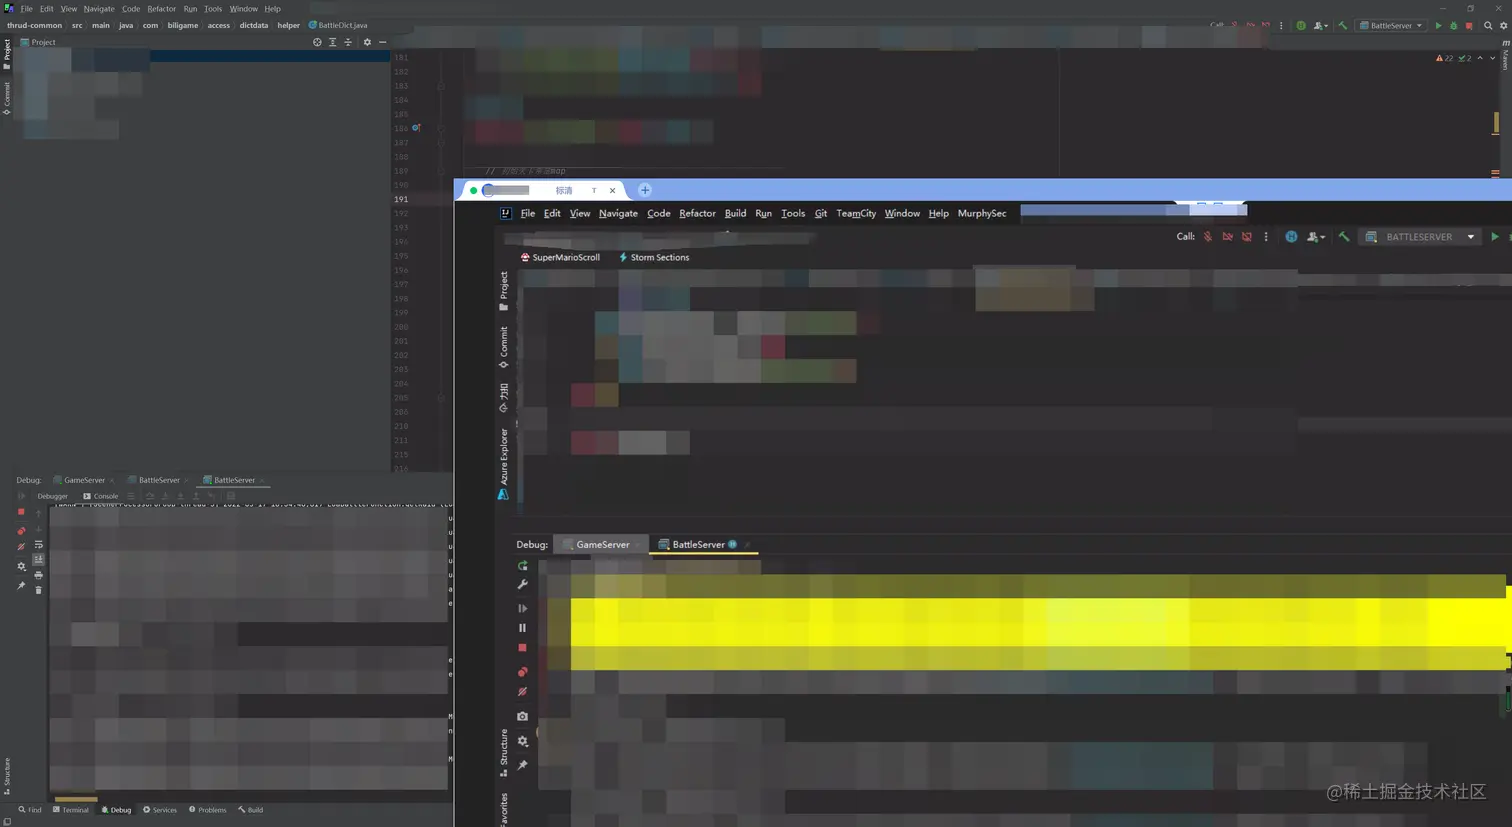
Task: Toggle Mute Breakpoints in the debug toolbar
Action: pos(522,691)
